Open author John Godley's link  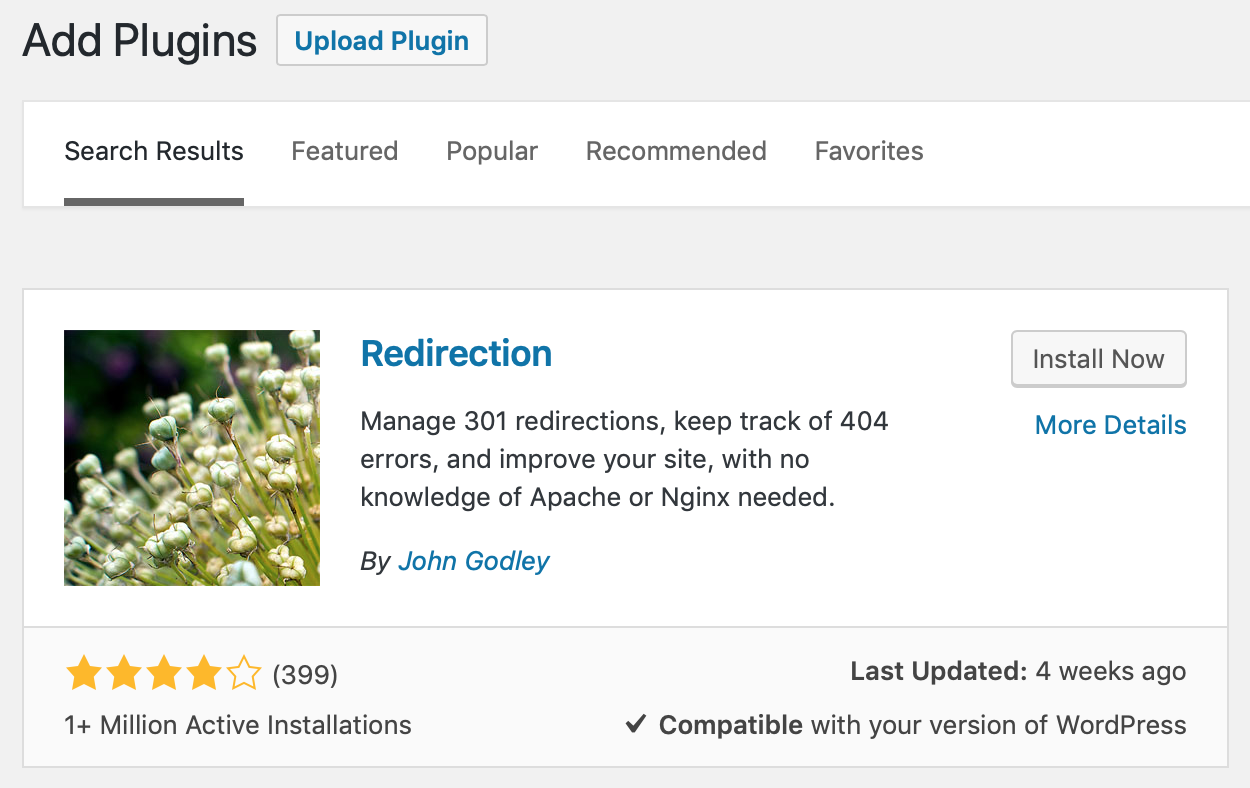(474, 561)
